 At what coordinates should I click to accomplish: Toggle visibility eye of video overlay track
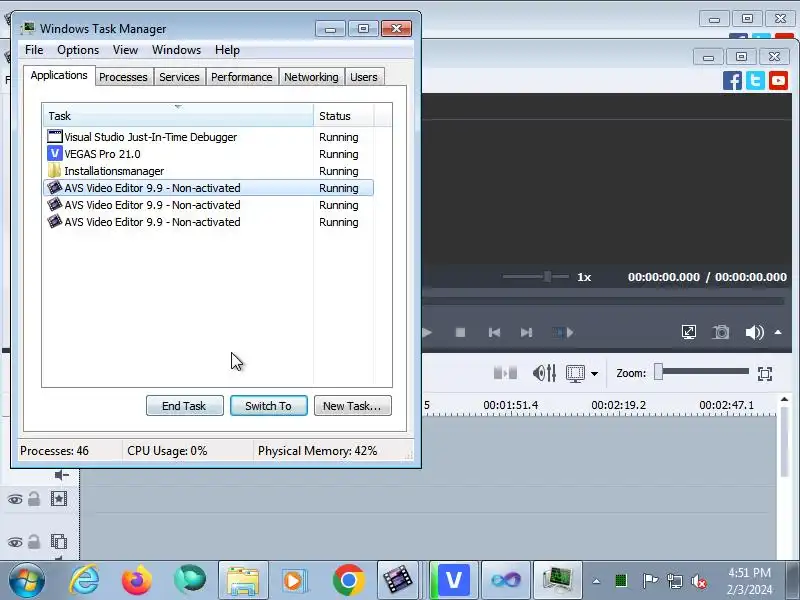tap(15, 542)
